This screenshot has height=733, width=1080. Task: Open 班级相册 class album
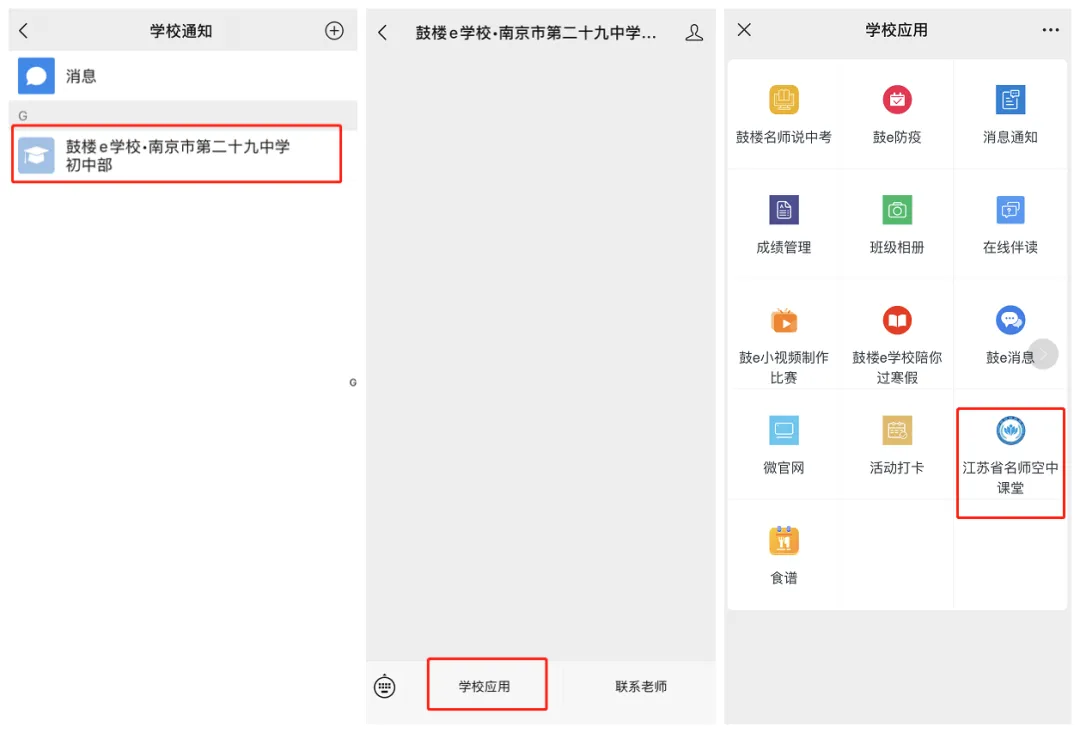click(x=897, y=222)
